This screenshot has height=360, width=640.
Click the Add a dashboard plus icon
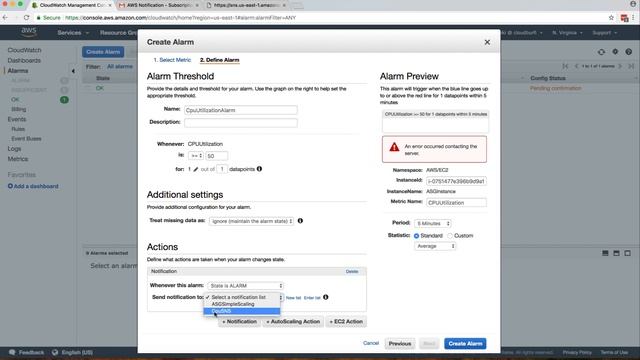click(x=10, y=186)
